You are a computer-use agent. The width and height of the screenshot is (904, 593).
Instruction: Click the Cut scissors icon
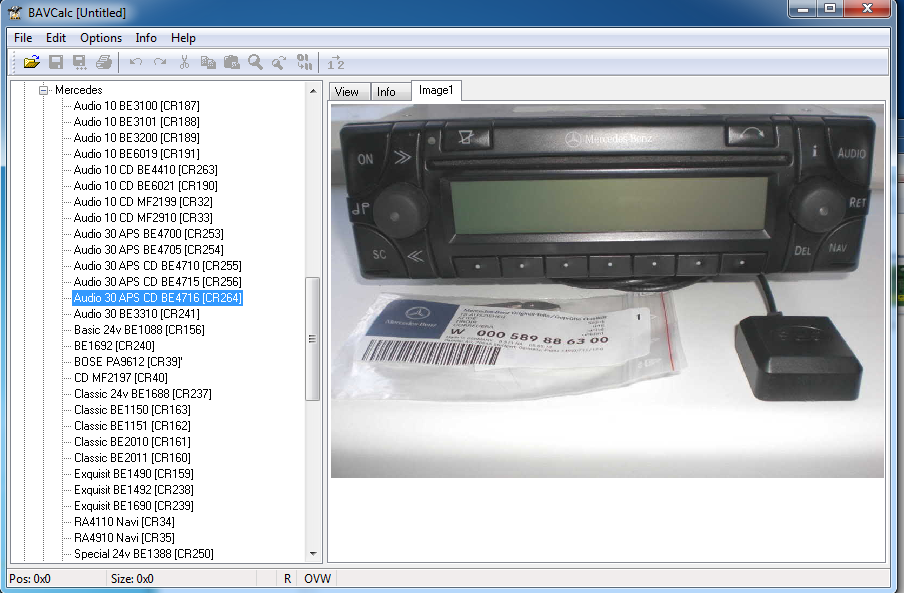pos(185,61)
